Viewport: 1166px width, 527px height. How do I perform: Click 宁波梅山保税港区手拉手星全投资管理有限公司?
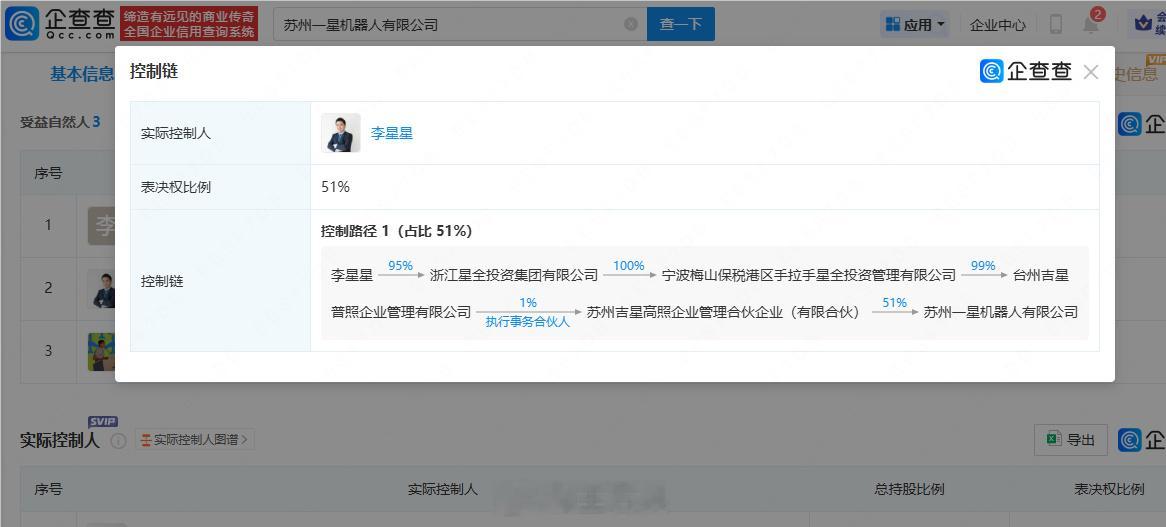[x=808, y=275]
